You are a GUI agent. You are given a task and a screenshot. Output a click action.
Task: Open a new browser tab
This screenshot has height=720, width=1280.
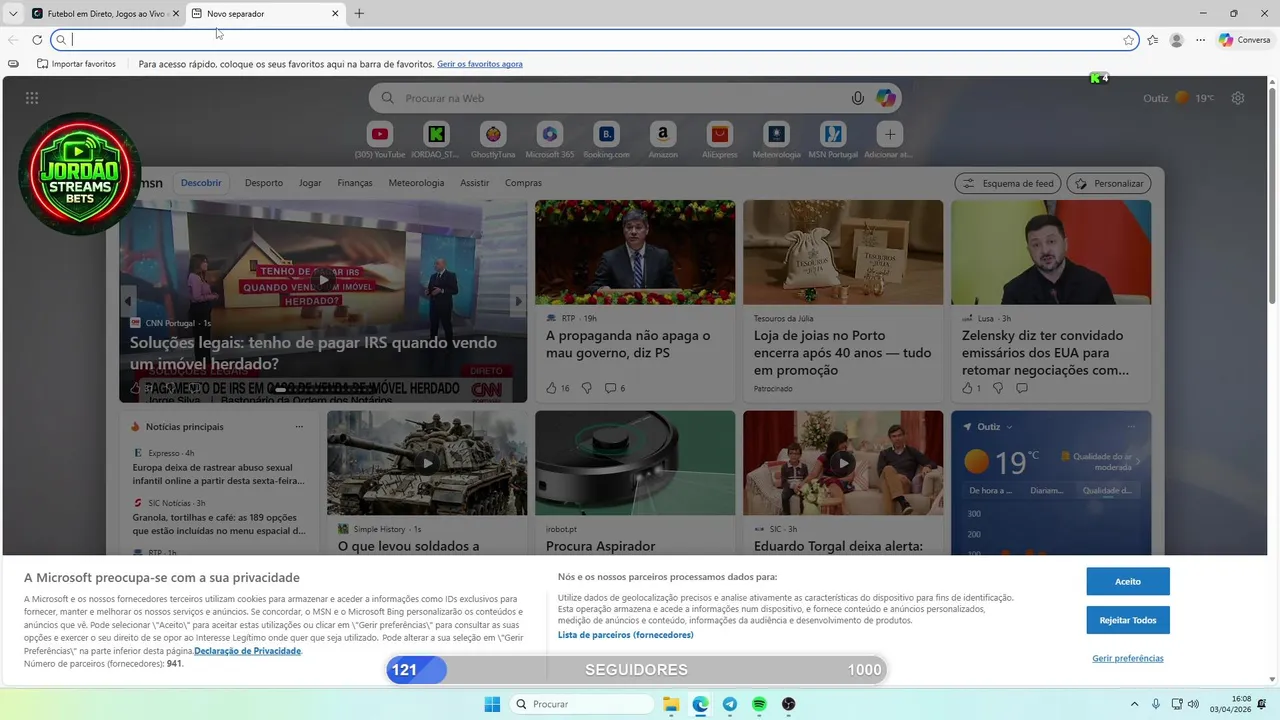[x=359, y=14]
